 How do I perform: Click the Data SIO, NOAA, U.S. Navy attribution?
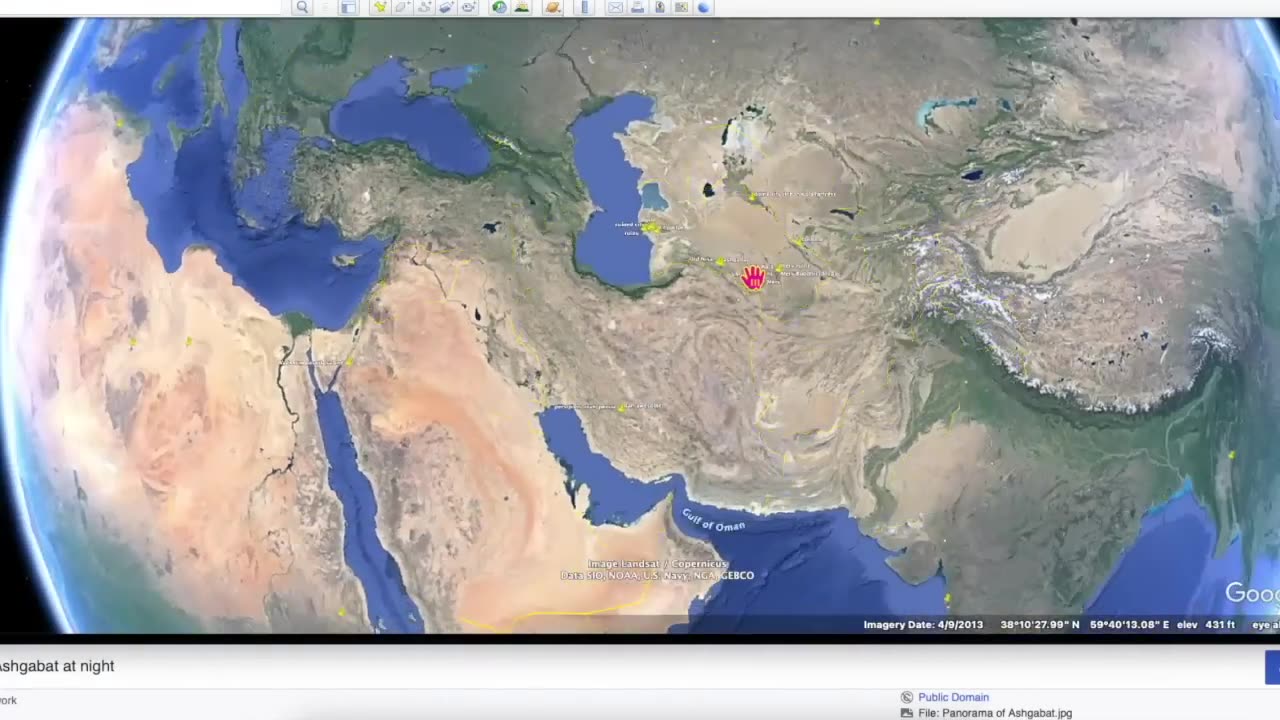[x=657, y=576]
